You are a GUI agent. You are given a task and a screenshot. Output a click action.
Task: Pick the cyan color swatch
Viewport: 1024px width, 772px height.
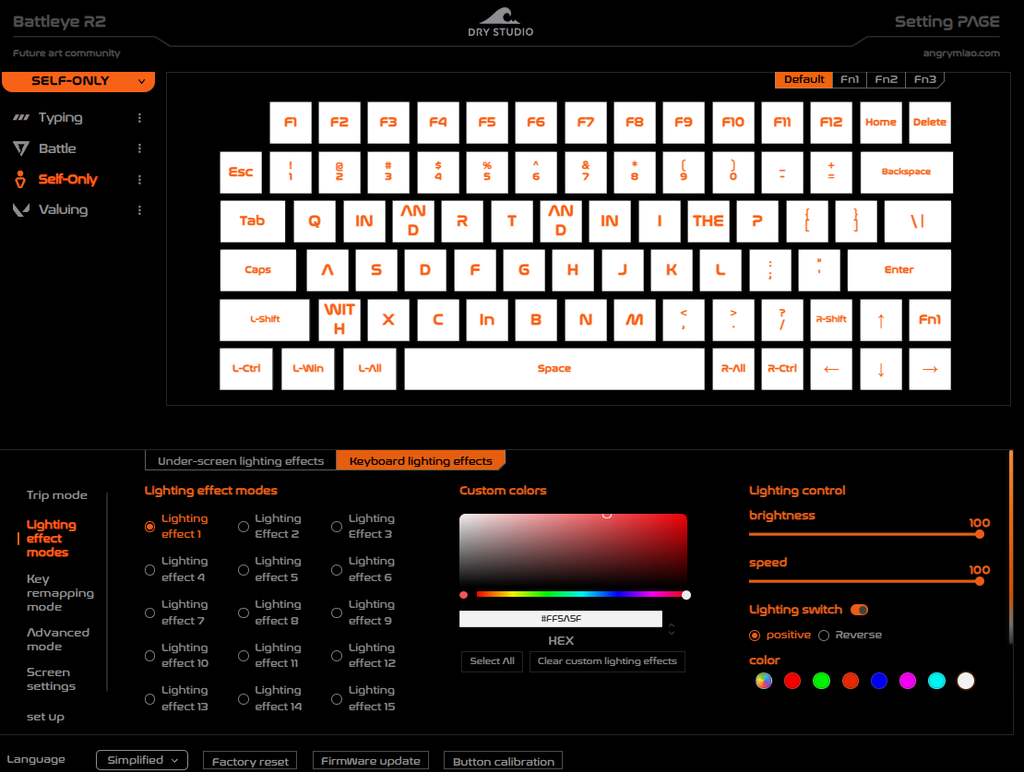[936, 681]
